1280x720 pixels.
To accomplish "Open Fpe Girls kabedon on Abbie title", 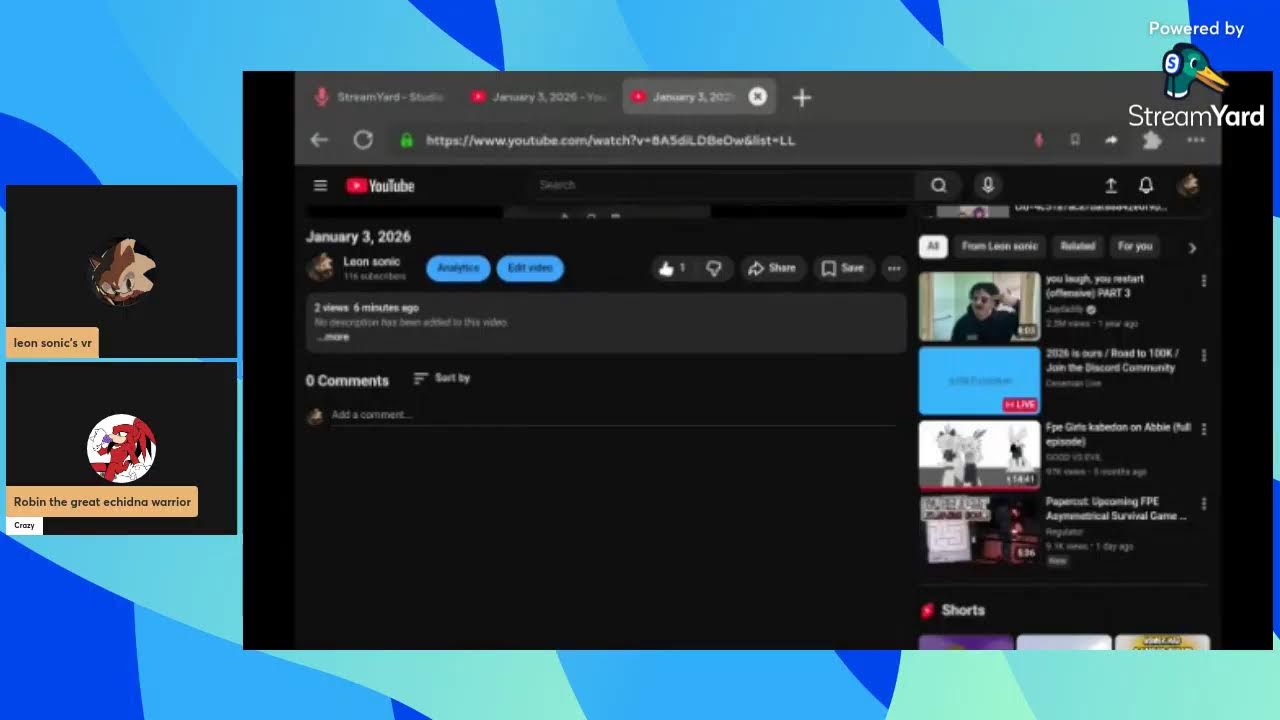I will pos(1118,434).
